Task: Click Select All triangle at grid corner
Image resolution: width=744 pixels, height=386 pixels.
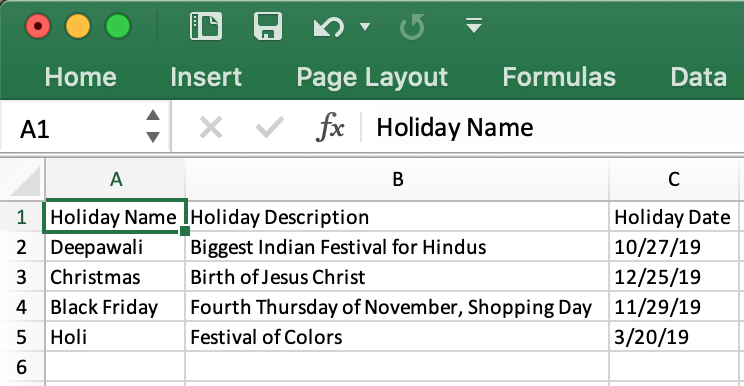Action: [x=25, y=181]
